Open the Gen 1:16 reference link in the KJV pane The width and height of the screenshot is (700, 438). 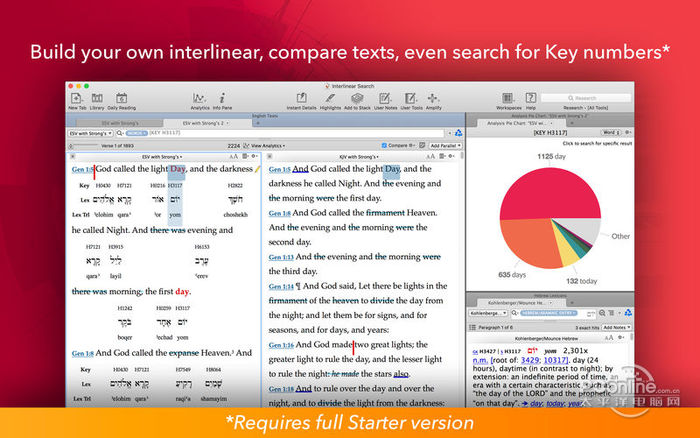(281, 345)
